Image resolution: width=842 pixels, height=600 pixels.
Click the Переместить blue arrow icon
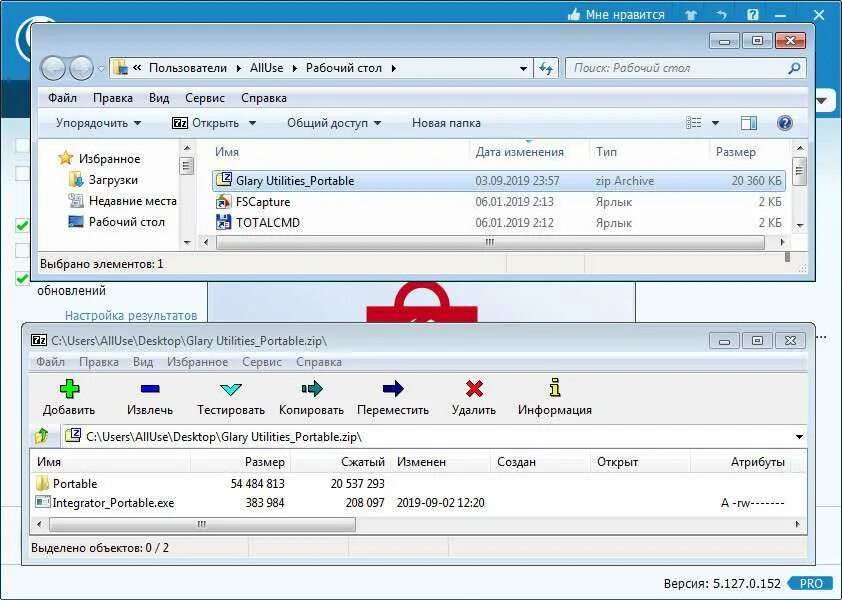(x=393, y=388)
